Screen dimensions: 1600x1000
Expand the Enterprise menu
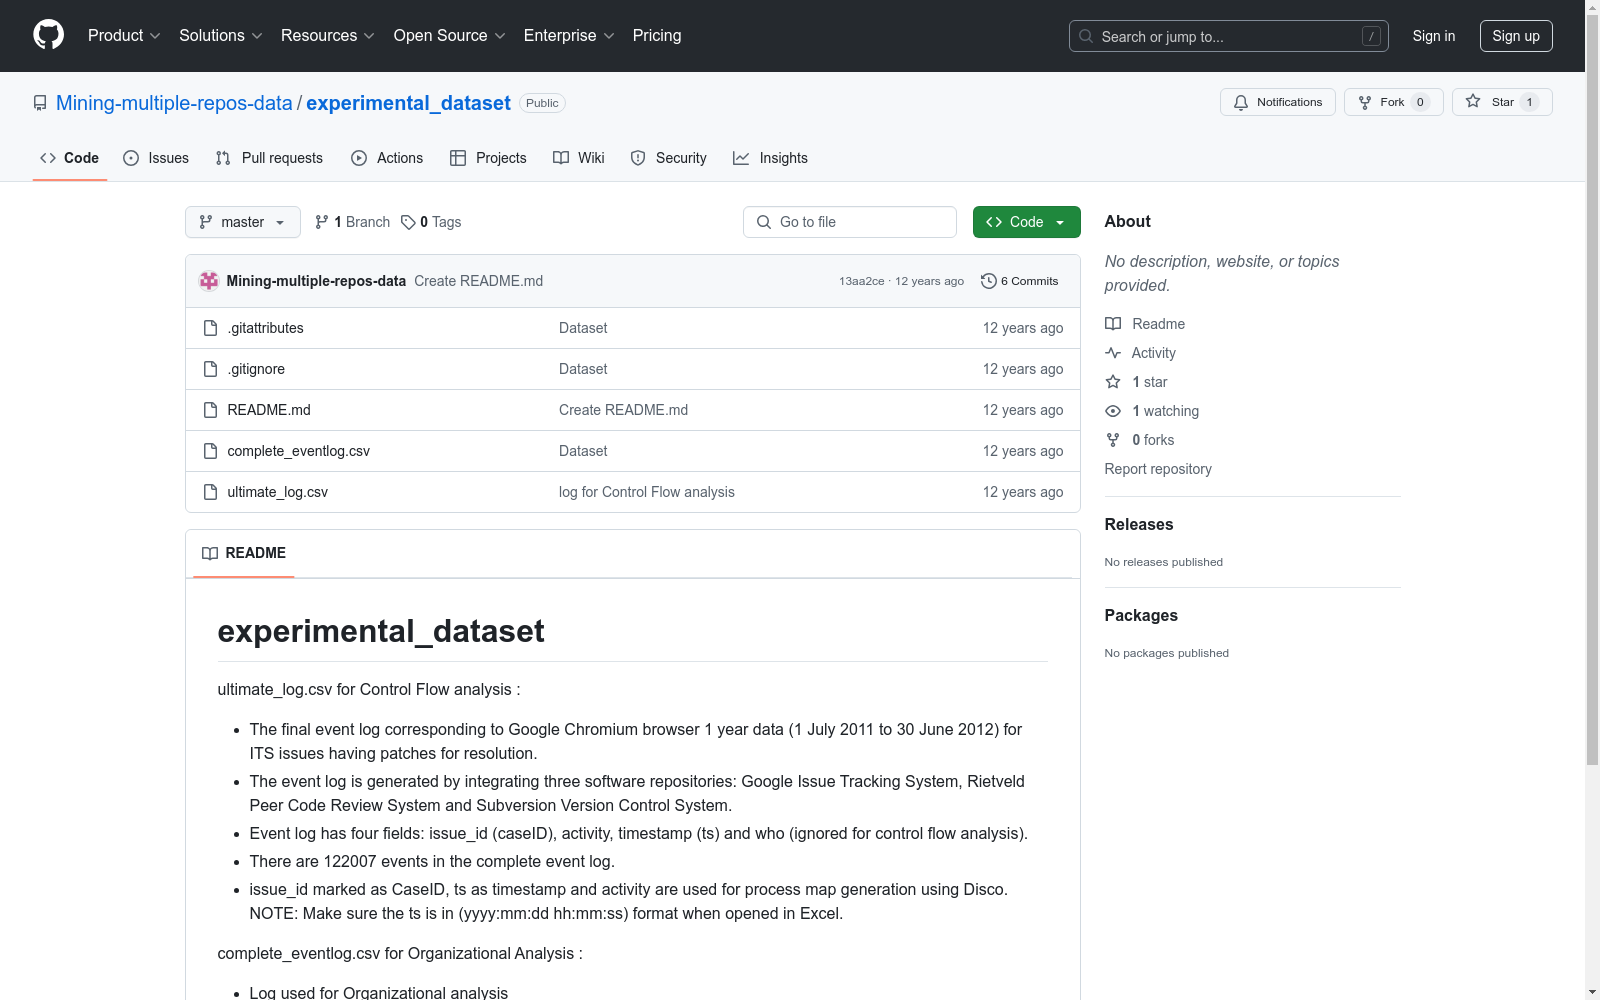(x=569, y=35)
